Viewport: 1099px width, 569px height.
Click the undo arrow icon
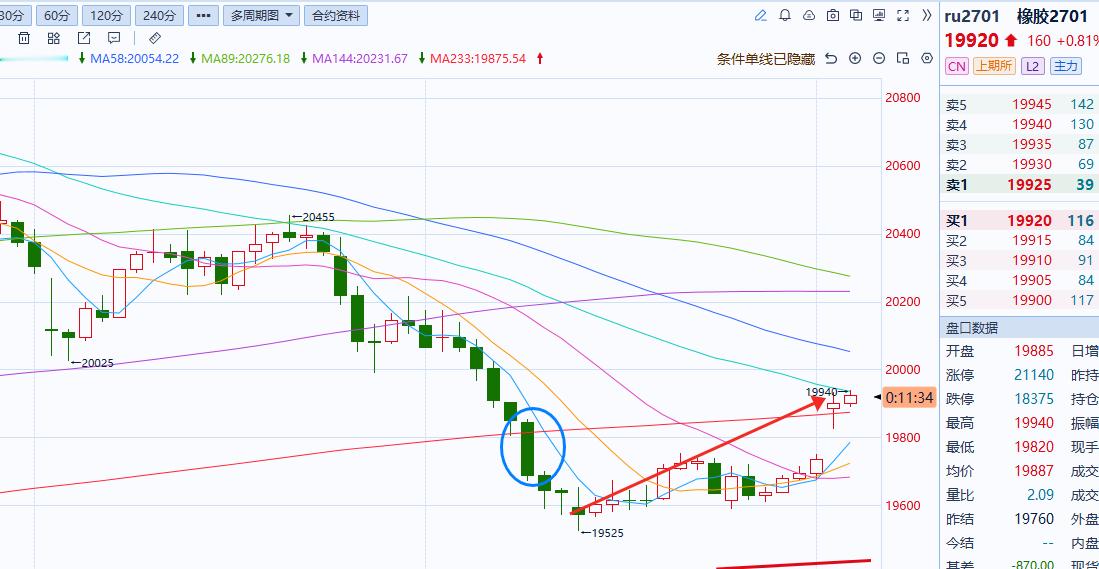point(831,59)
